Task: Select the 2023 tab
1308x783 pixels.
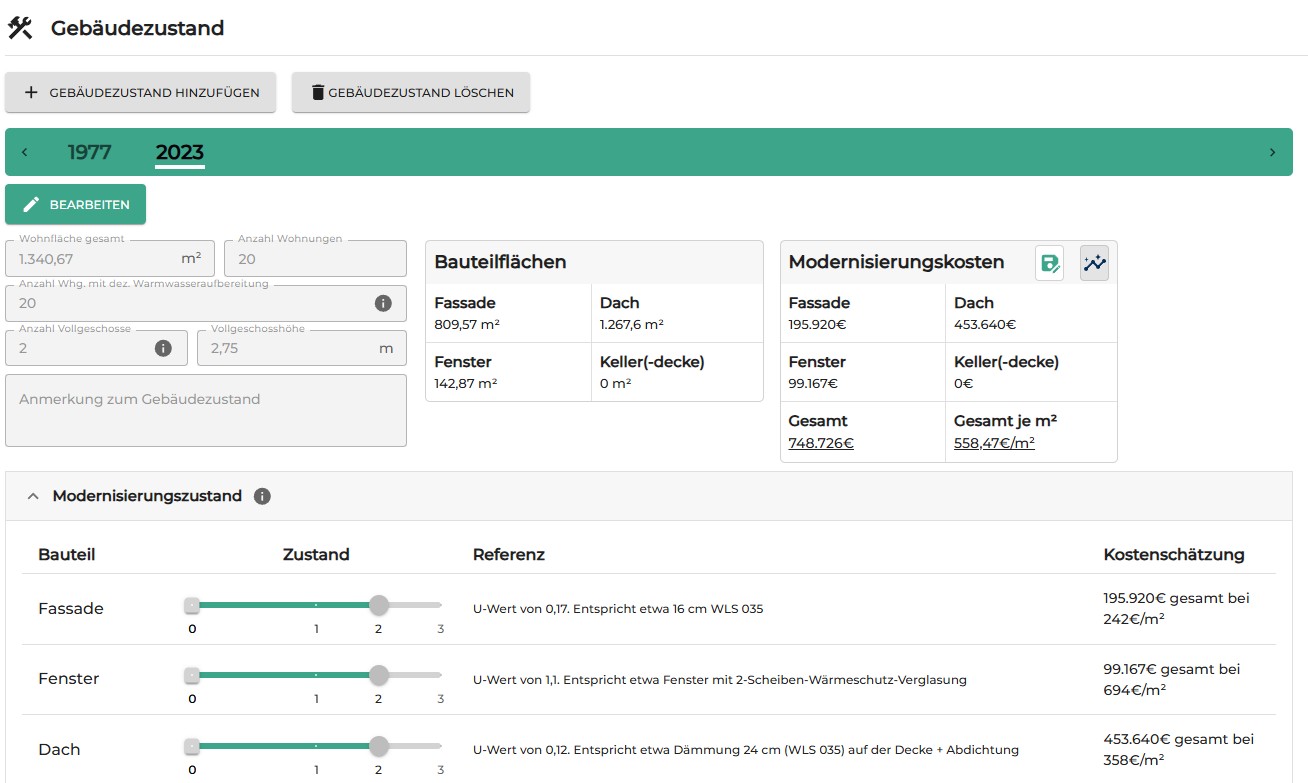Action: coord(179,152)
